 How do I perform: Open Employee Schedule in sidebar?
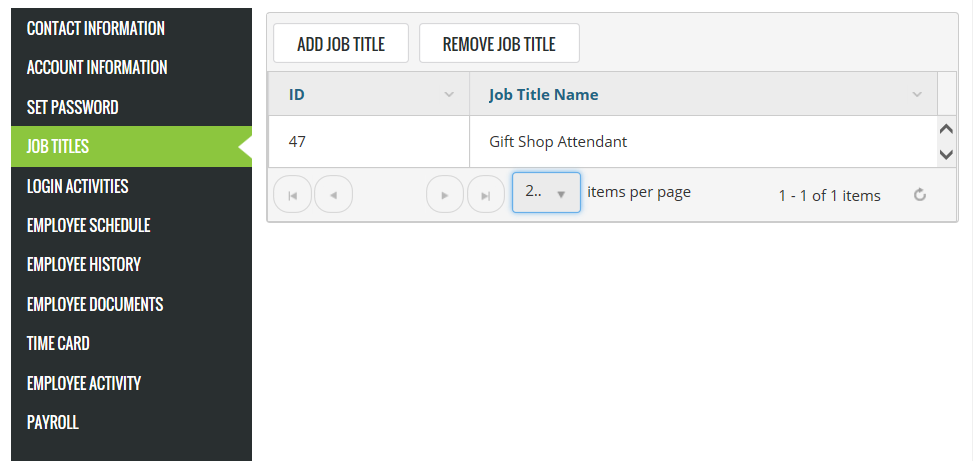coord(89,225)
